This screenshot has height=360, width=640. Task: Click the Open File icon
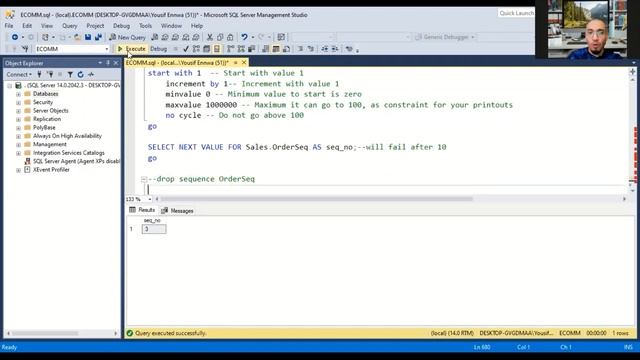(x=77, y=37)
